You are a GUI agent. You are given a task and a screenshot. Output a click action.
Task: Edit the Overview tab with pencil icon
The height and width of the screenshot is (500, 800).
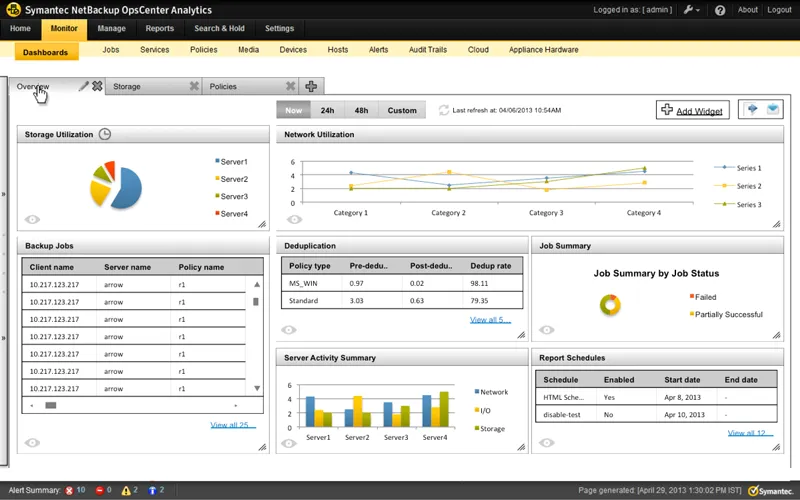84,86
